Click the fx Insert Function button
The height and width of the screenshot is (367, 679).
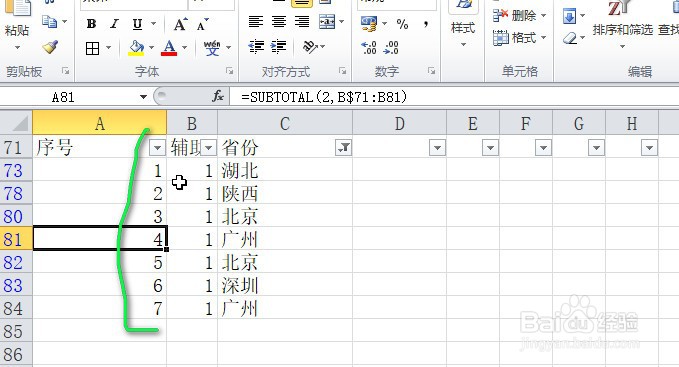click(217, 96)
